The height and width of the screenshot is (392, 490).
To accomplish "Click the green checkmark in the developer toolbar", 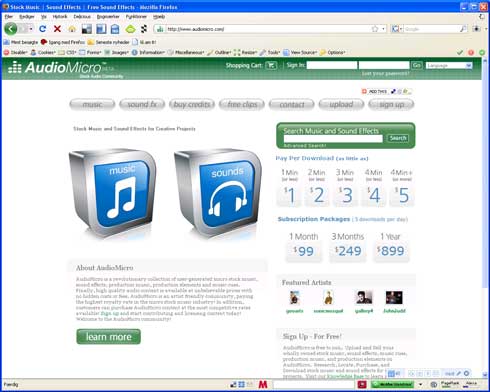I will pyautogui.click(x=460, y=52).
